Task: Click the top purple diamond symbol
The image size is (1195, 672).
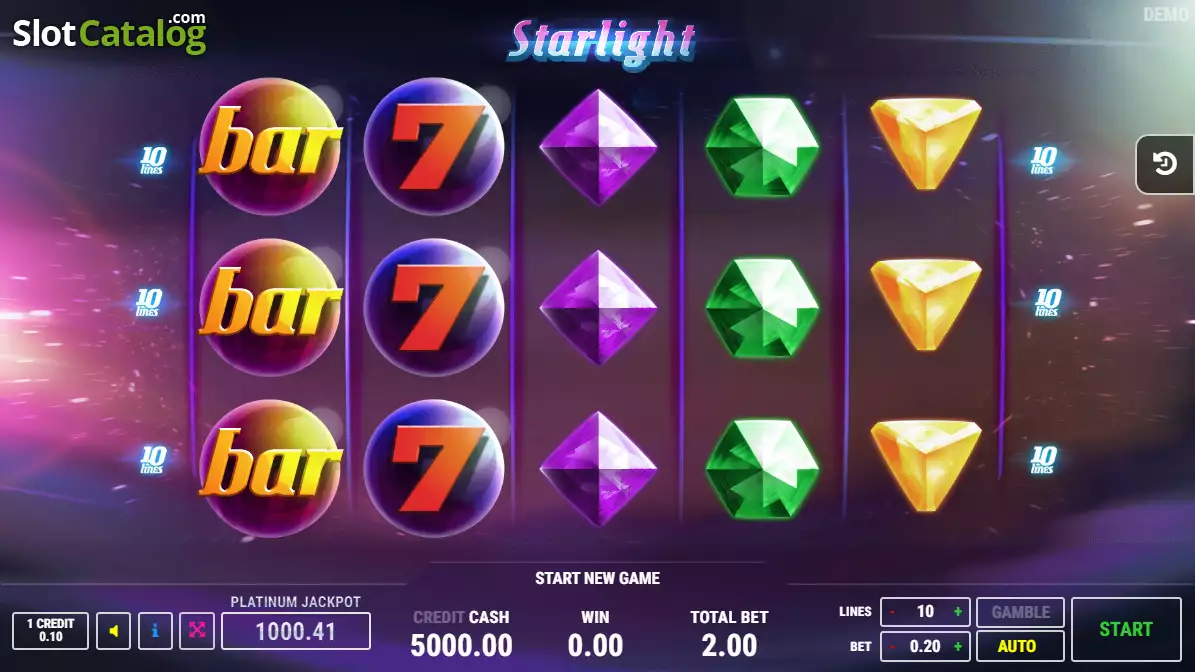Action: tap(598, 146)
